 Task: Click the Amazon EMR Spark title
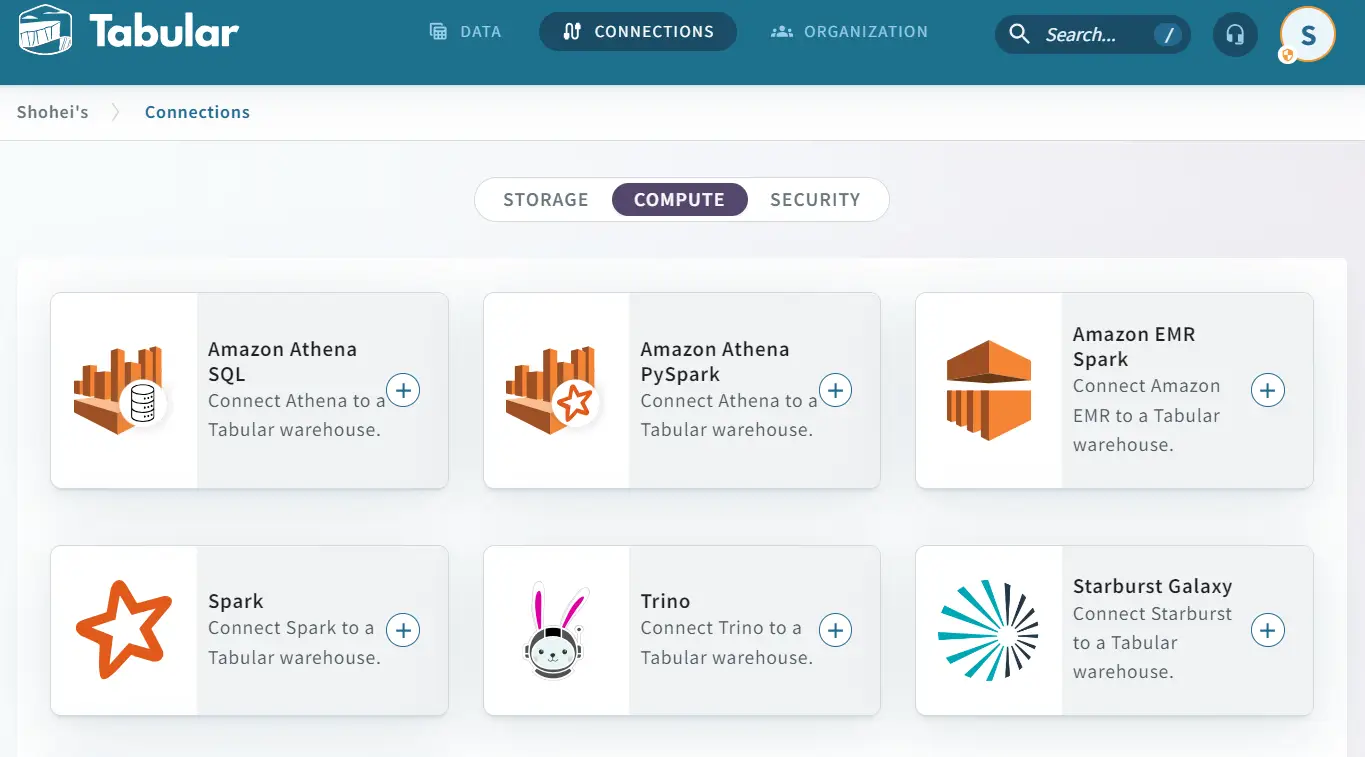click(1134, 346)
